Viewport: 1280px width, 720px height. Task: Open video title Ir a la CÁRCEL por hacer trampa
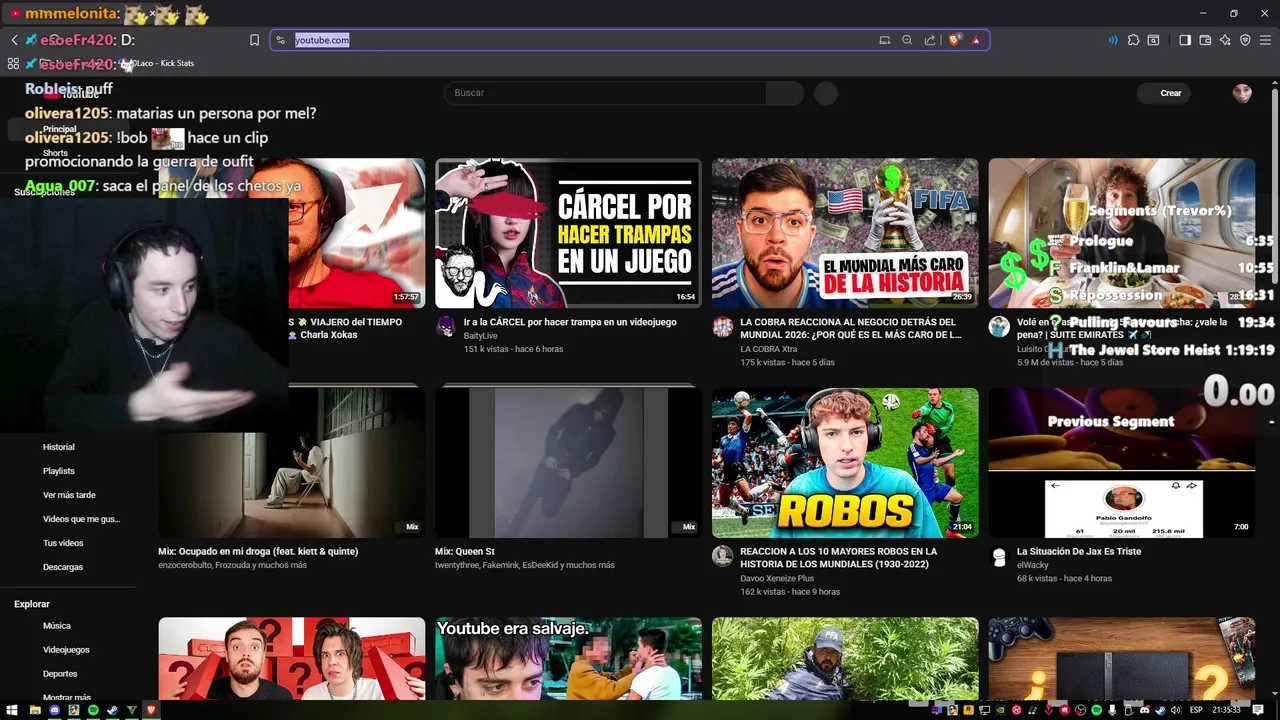[570, 322]
